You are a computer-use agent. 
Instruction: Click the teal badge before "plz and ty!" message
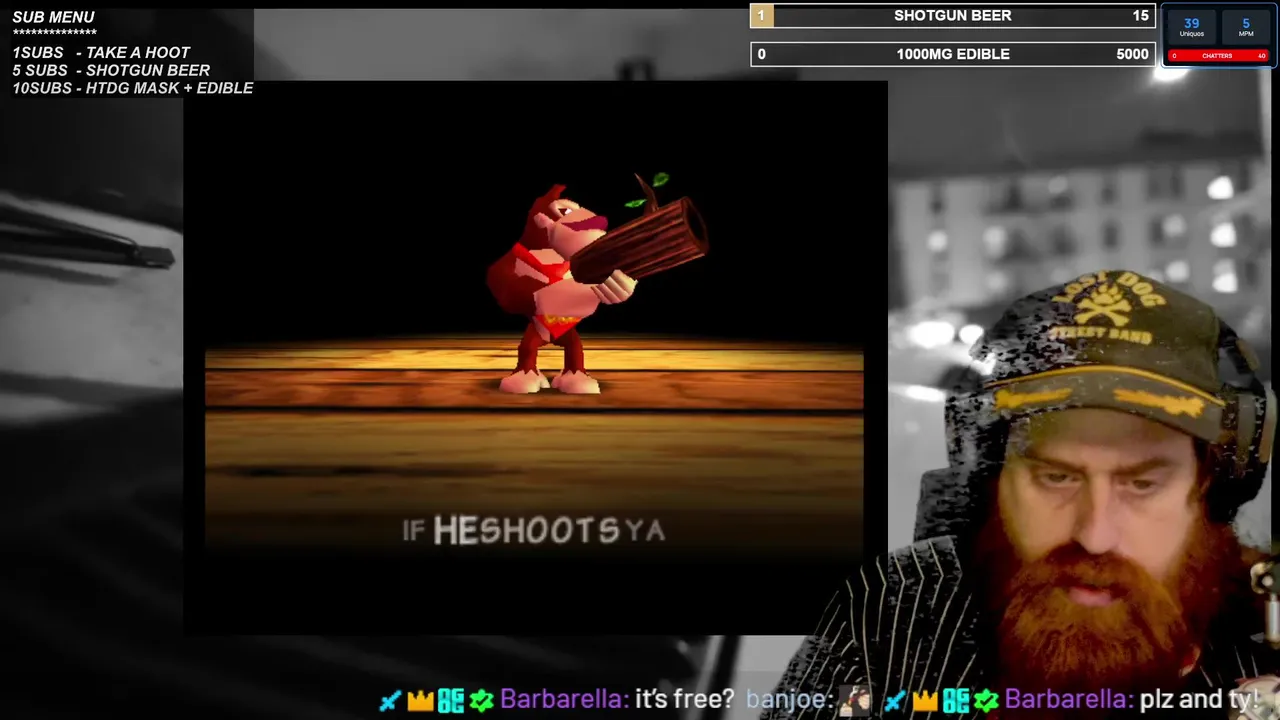(x=956, y=700)
